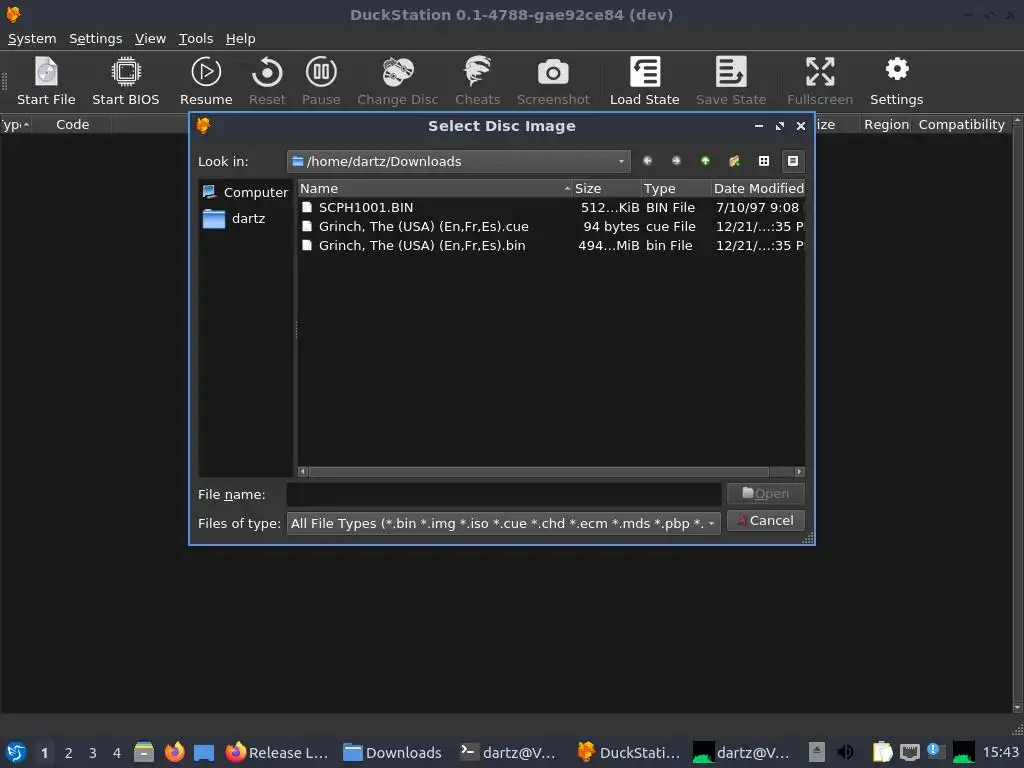Open the file manager launcher in taskbar
The height and width of the screenshot is (768, 1024).
tap(144, 752)
